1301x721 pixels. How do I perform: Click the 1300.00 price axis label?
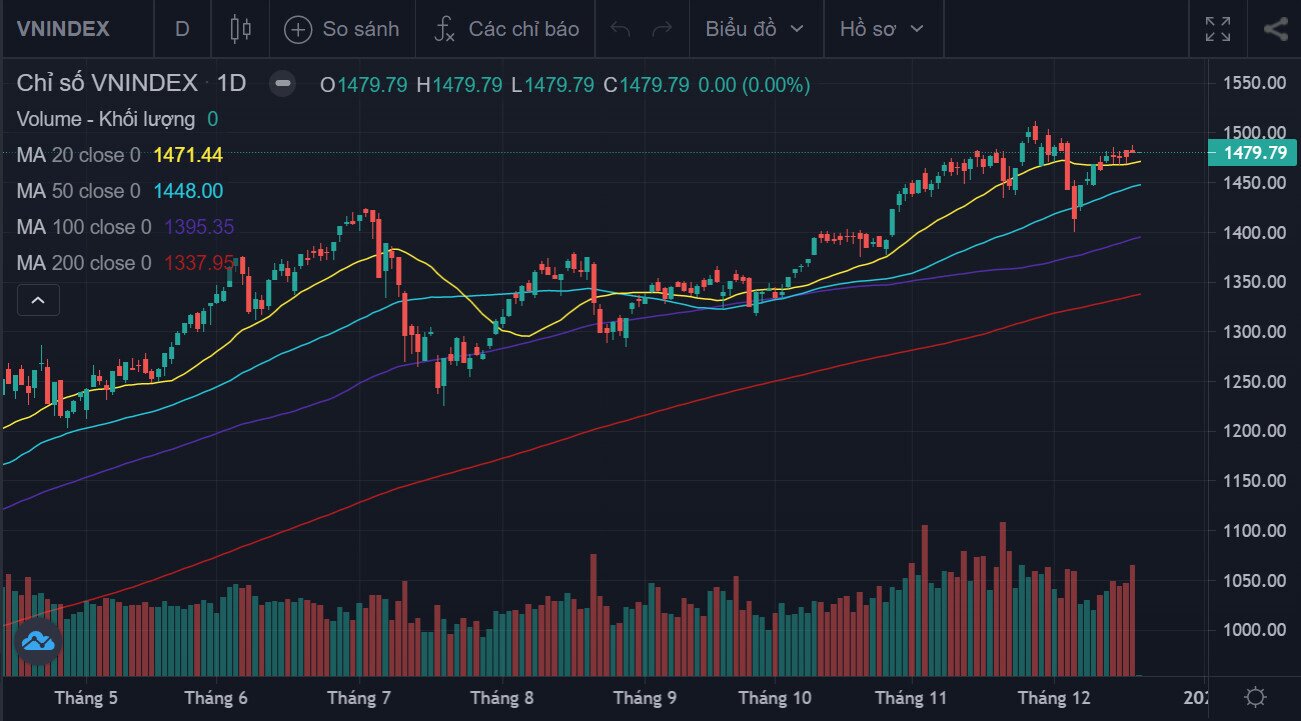click(x=1255, y=332)
